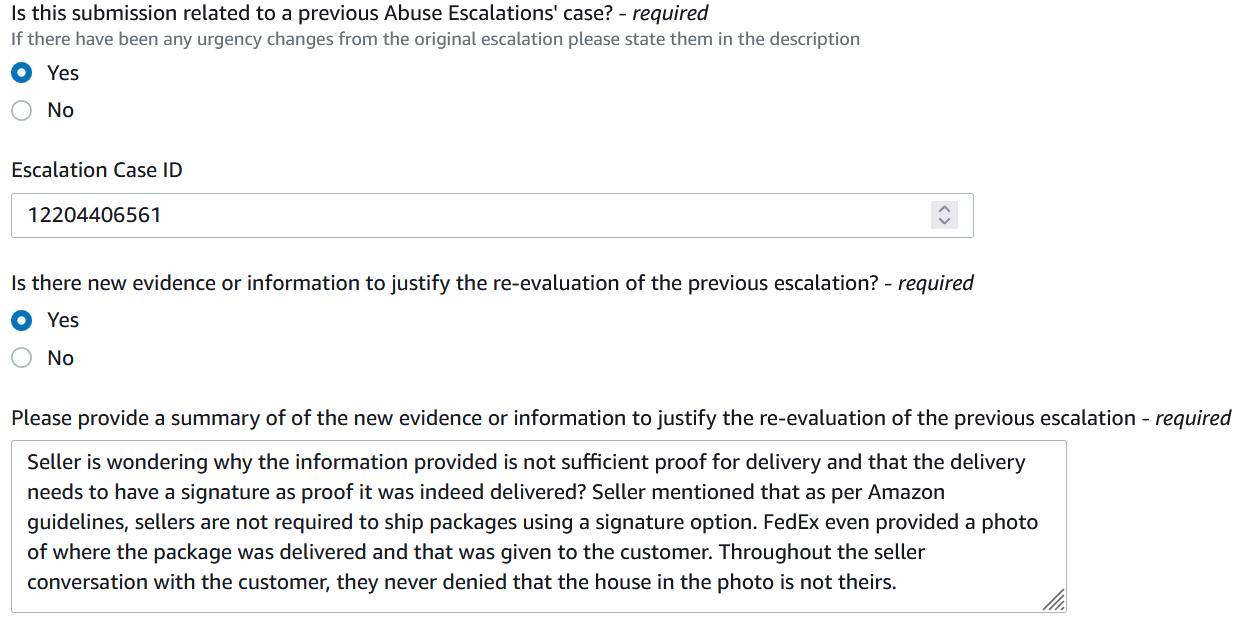The width and height of the screenshot is (1251, 618).
Task: Decrement Escalation Case ID with down arrow
Action: pos(944,221)
